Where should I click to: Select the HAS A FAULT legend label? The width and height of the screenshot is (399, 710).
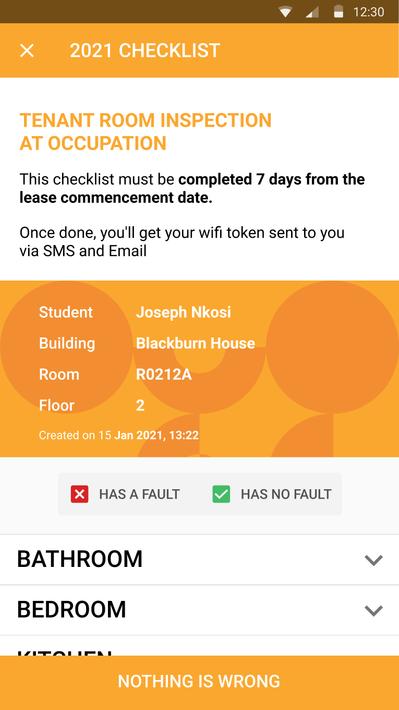tap(139, 494)
